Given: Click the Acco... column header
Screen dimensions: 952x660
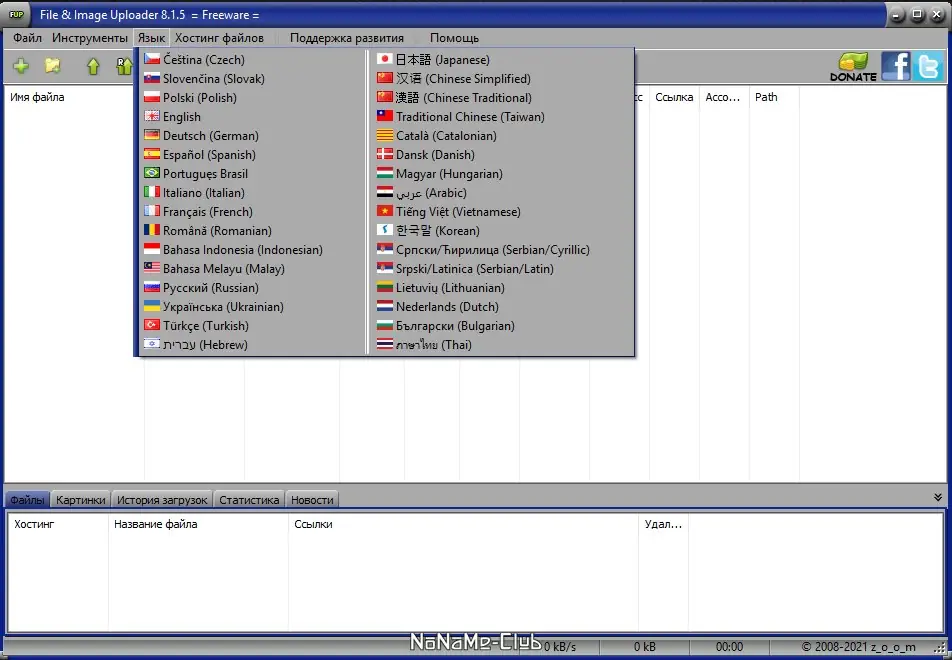Looking at the screenshot, I should [724, 97].
